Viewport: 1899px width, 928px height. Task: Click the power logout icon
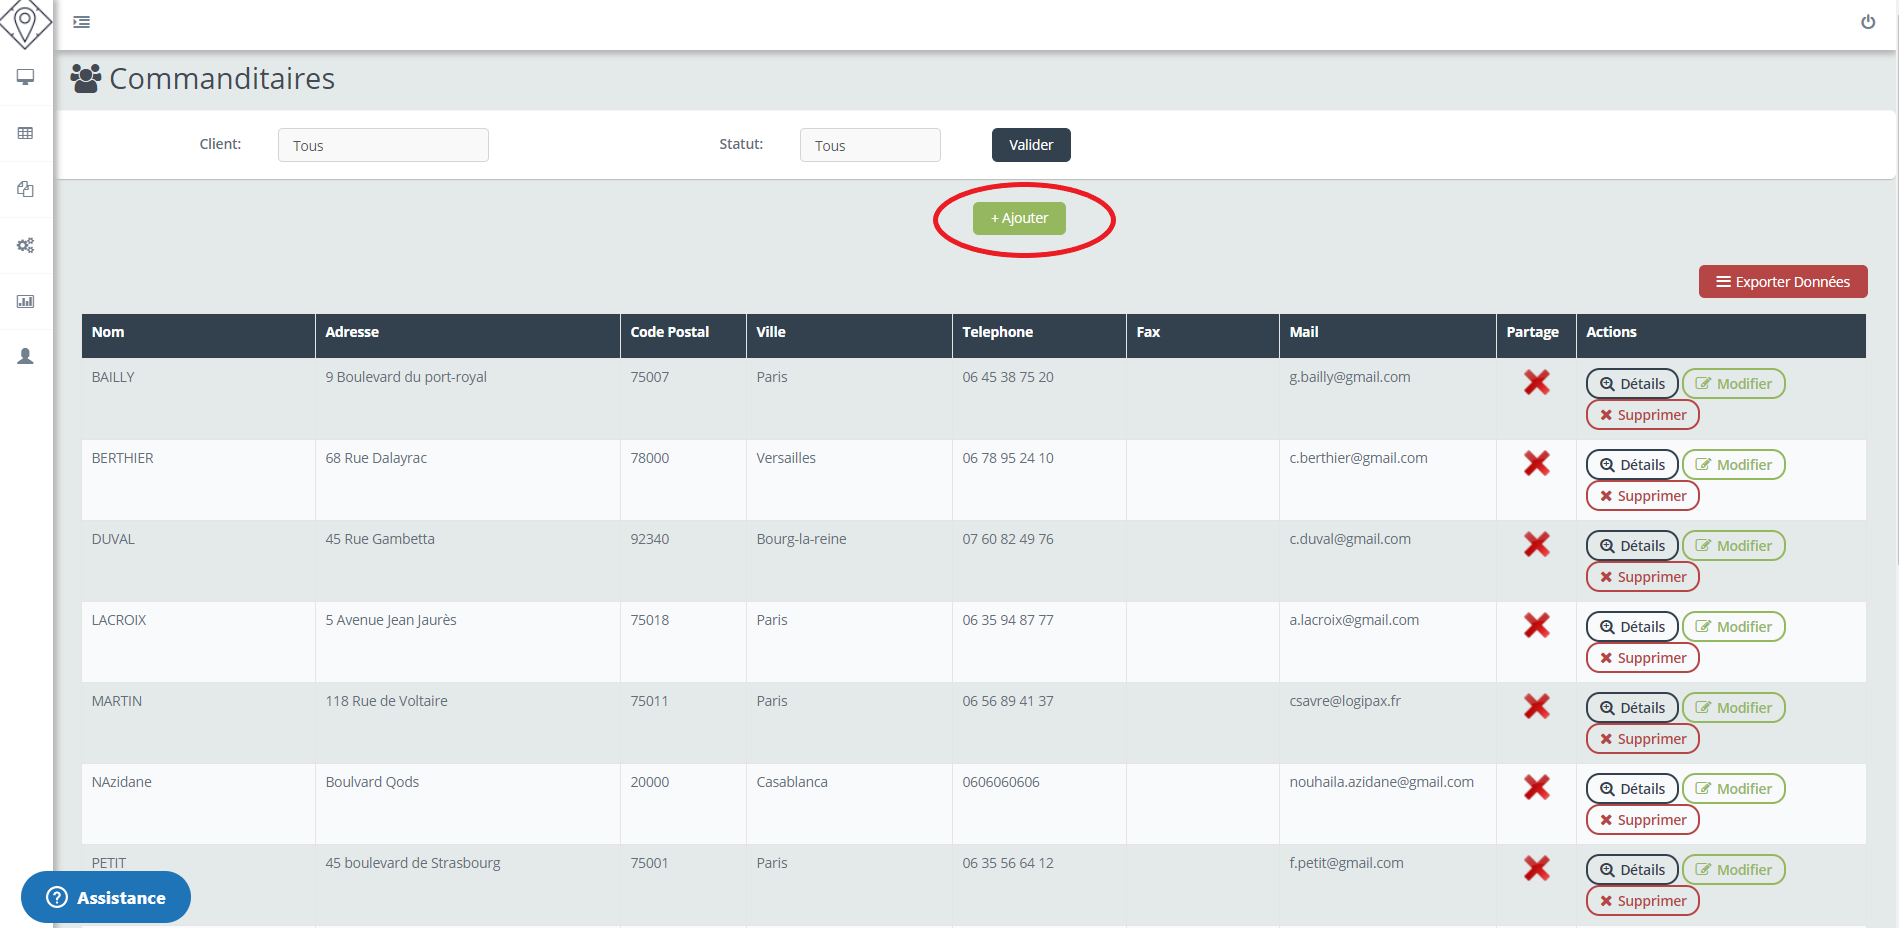(1867, 22)
